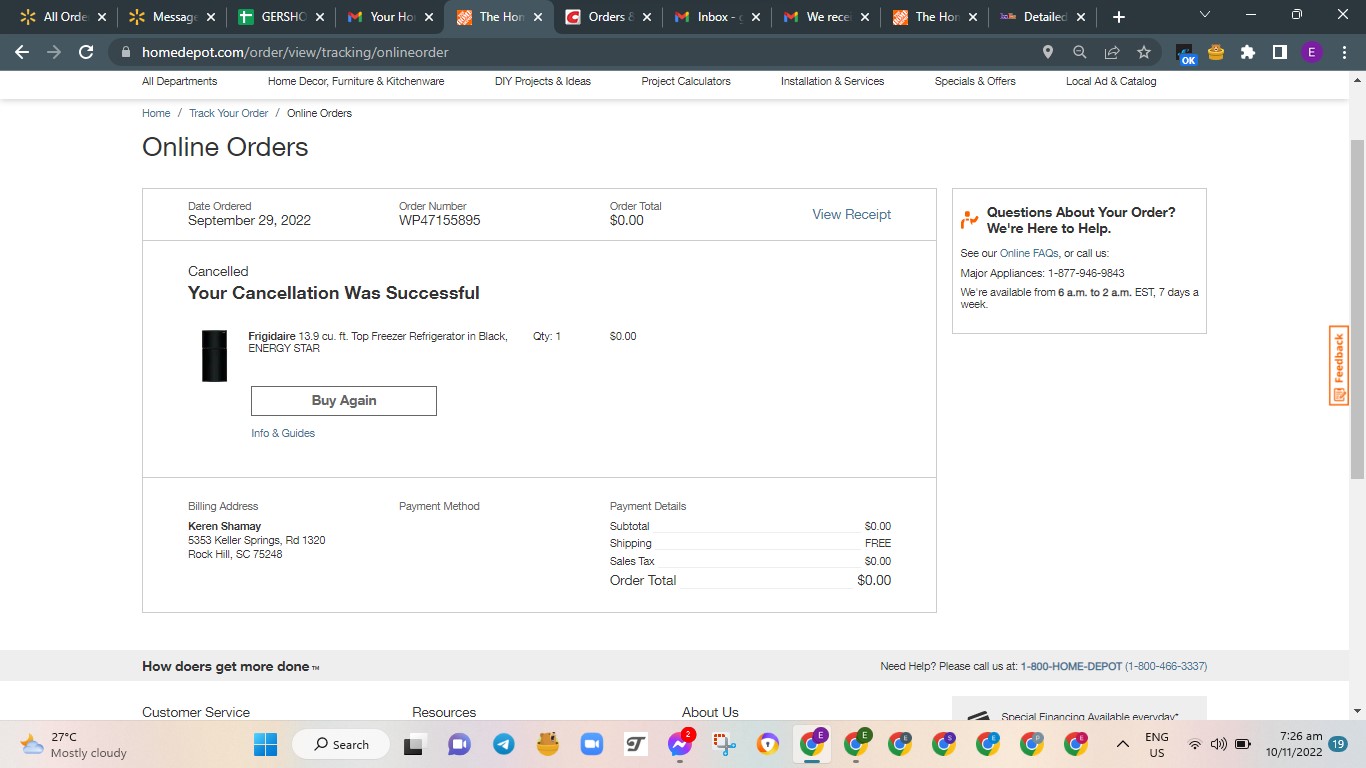1366x768 pixels.
Task: Go to Track Your Order breadcrumb
Action: click(229, 113)
